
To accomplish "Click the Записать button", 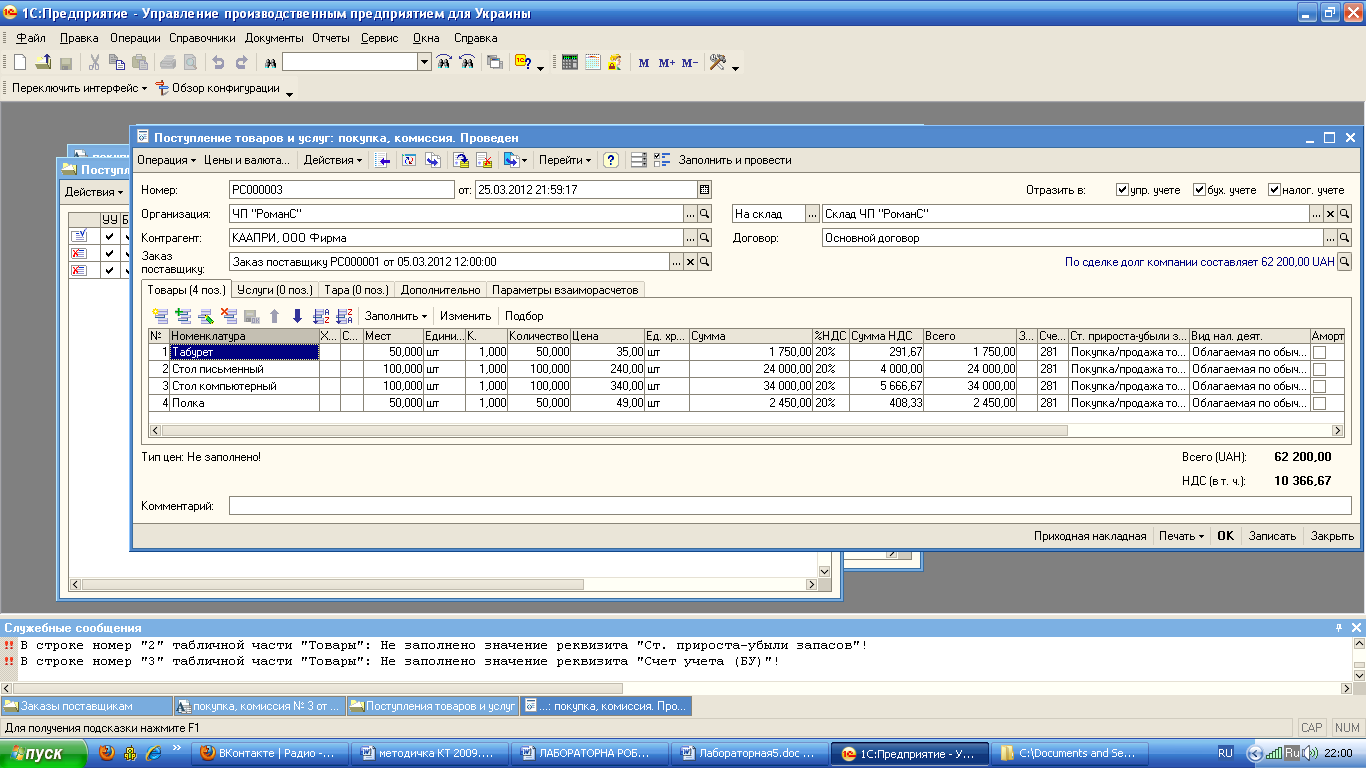I will [1272, 536].
